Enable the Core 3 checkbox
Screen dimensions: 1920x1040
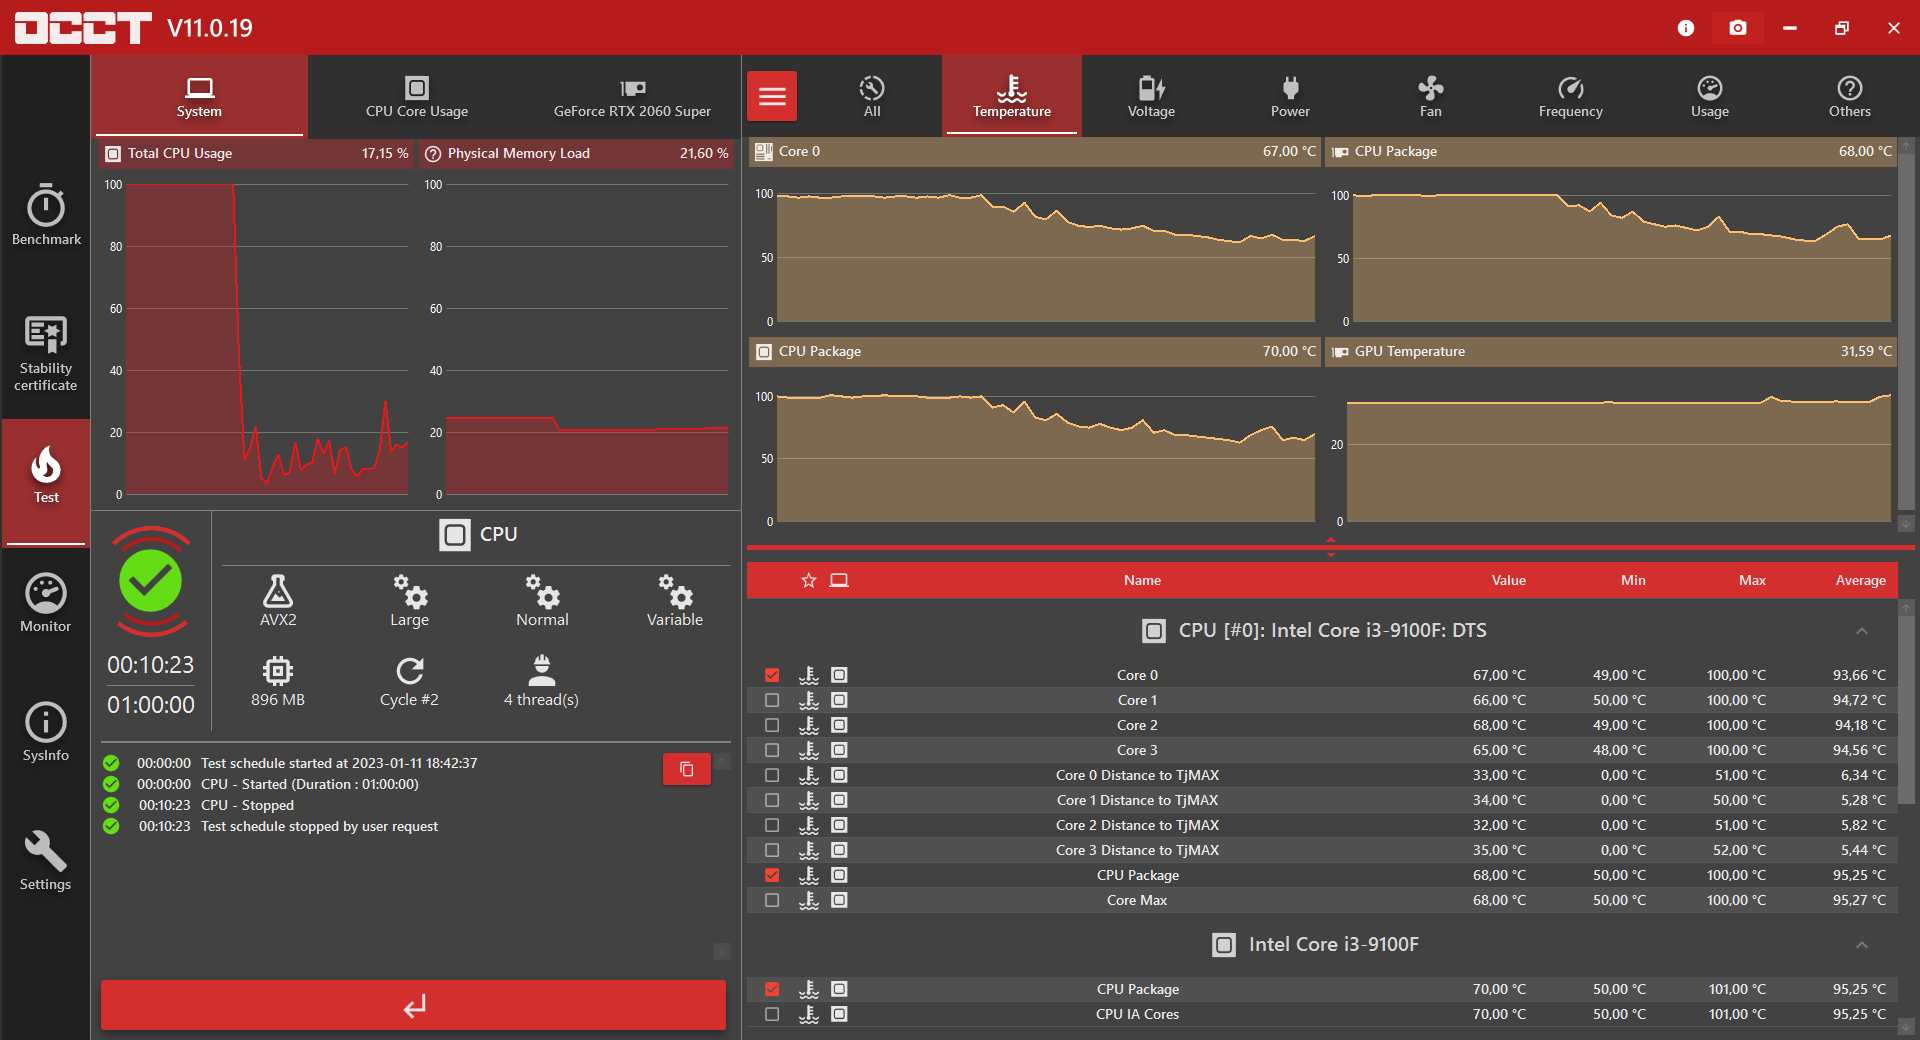point(772,750)
